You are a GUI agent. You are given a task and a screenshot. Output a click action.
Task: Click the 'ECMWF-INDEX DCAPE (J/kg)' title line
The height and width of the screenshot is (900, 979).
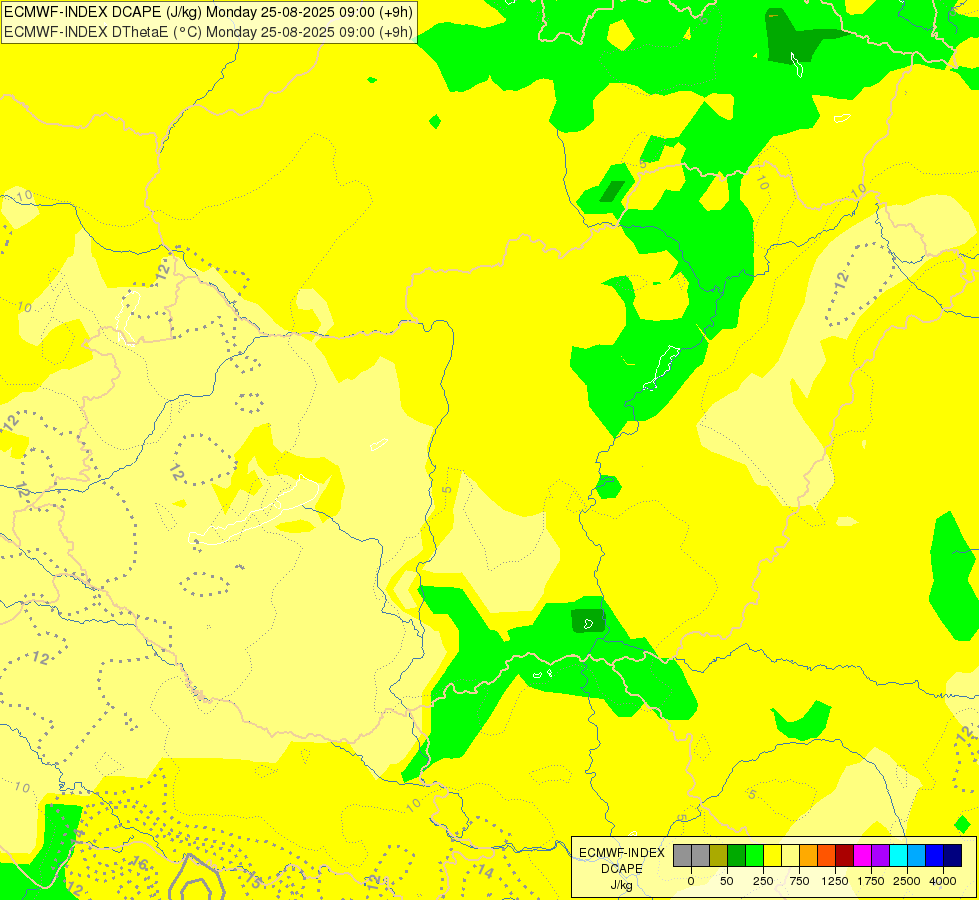[208, 12]
